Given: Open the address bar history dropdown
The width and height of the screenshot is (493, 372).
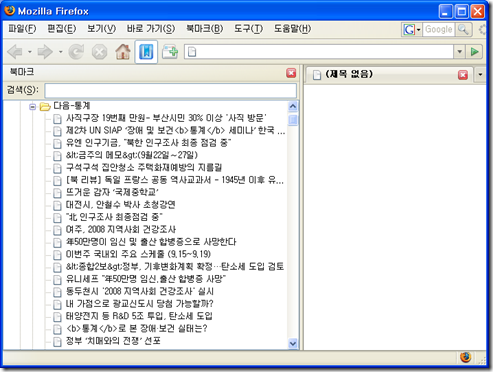Looking at the screenshot, I should 460,52.
